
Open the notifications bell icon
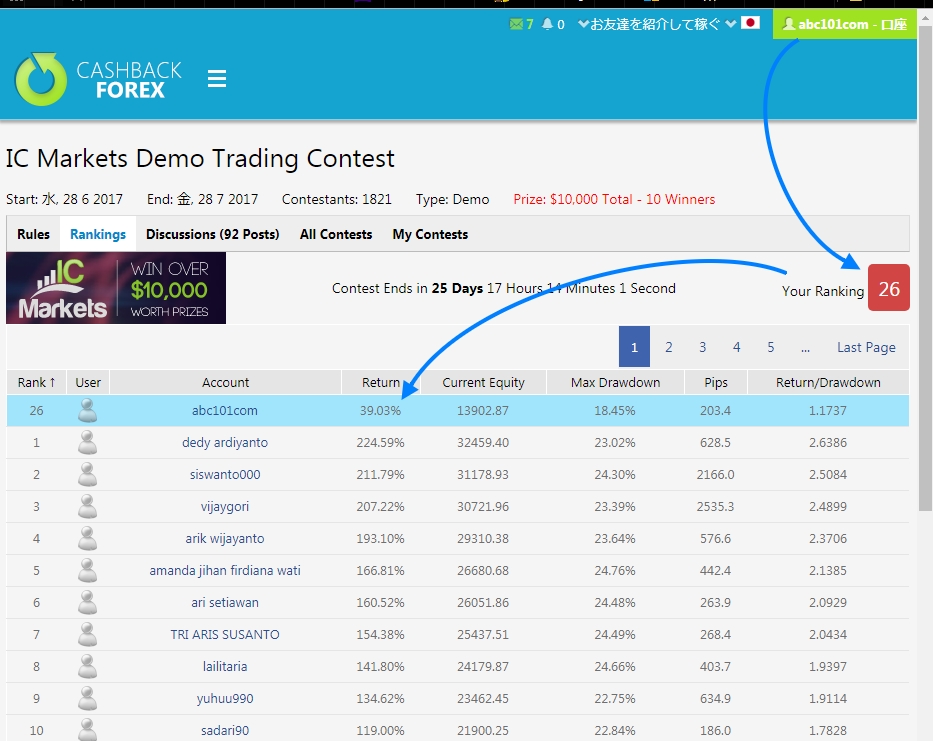(547, 24)
